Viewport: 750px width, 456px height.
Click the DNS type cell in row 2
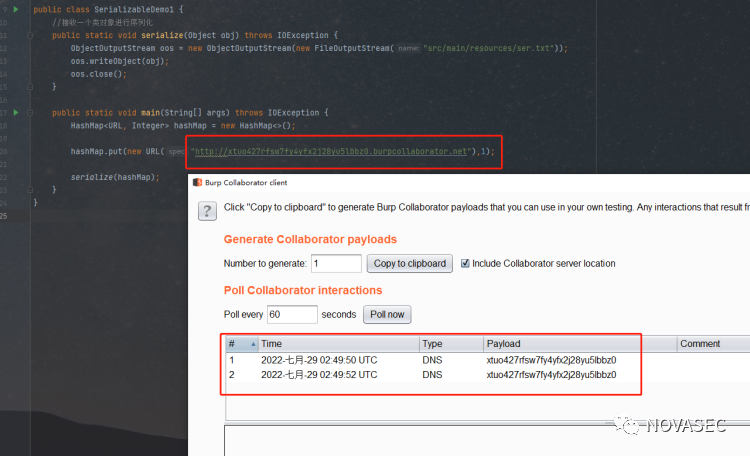(432, 375)
